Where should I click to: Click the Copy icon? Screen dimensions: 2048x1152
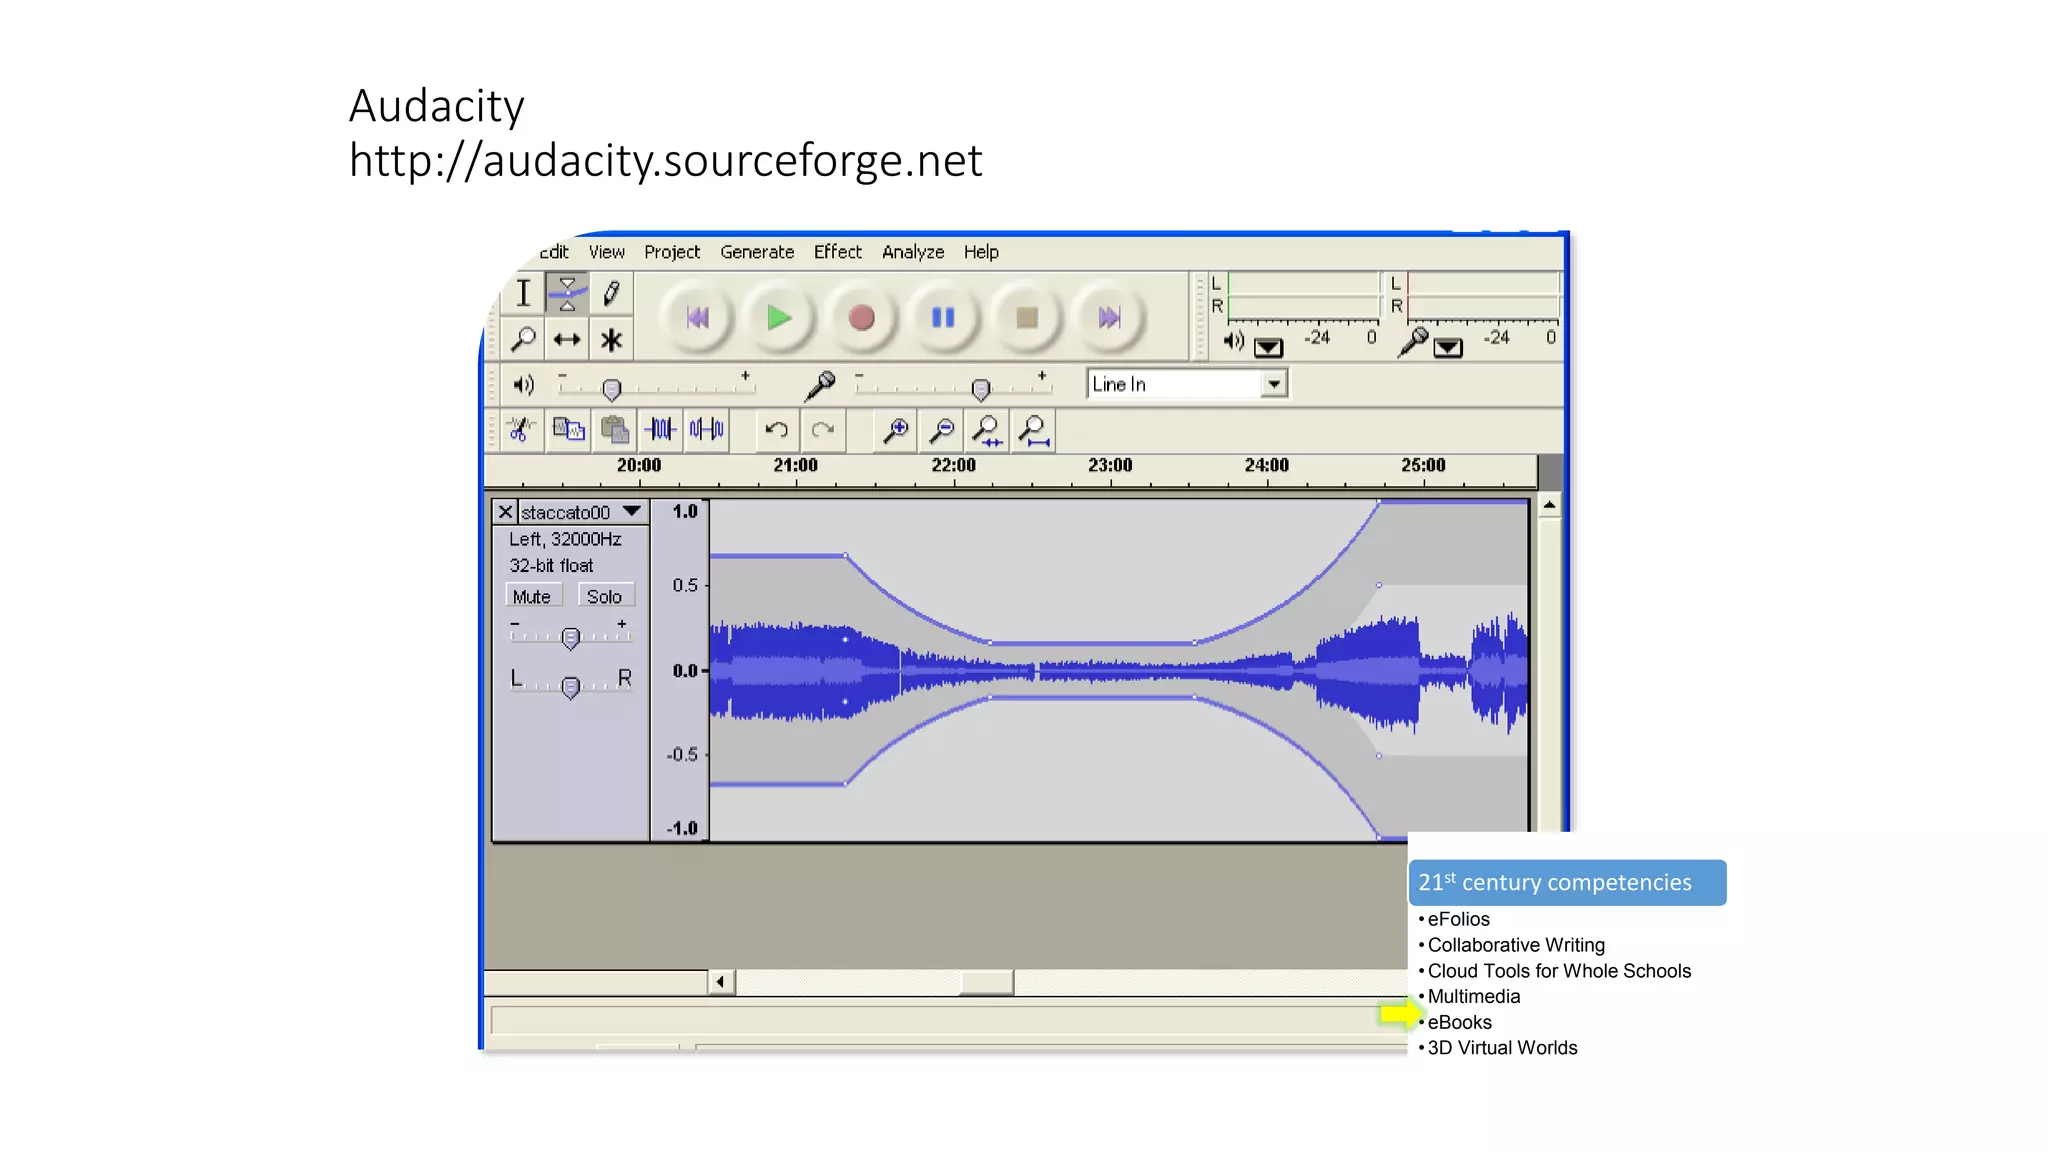coord(568,430)
